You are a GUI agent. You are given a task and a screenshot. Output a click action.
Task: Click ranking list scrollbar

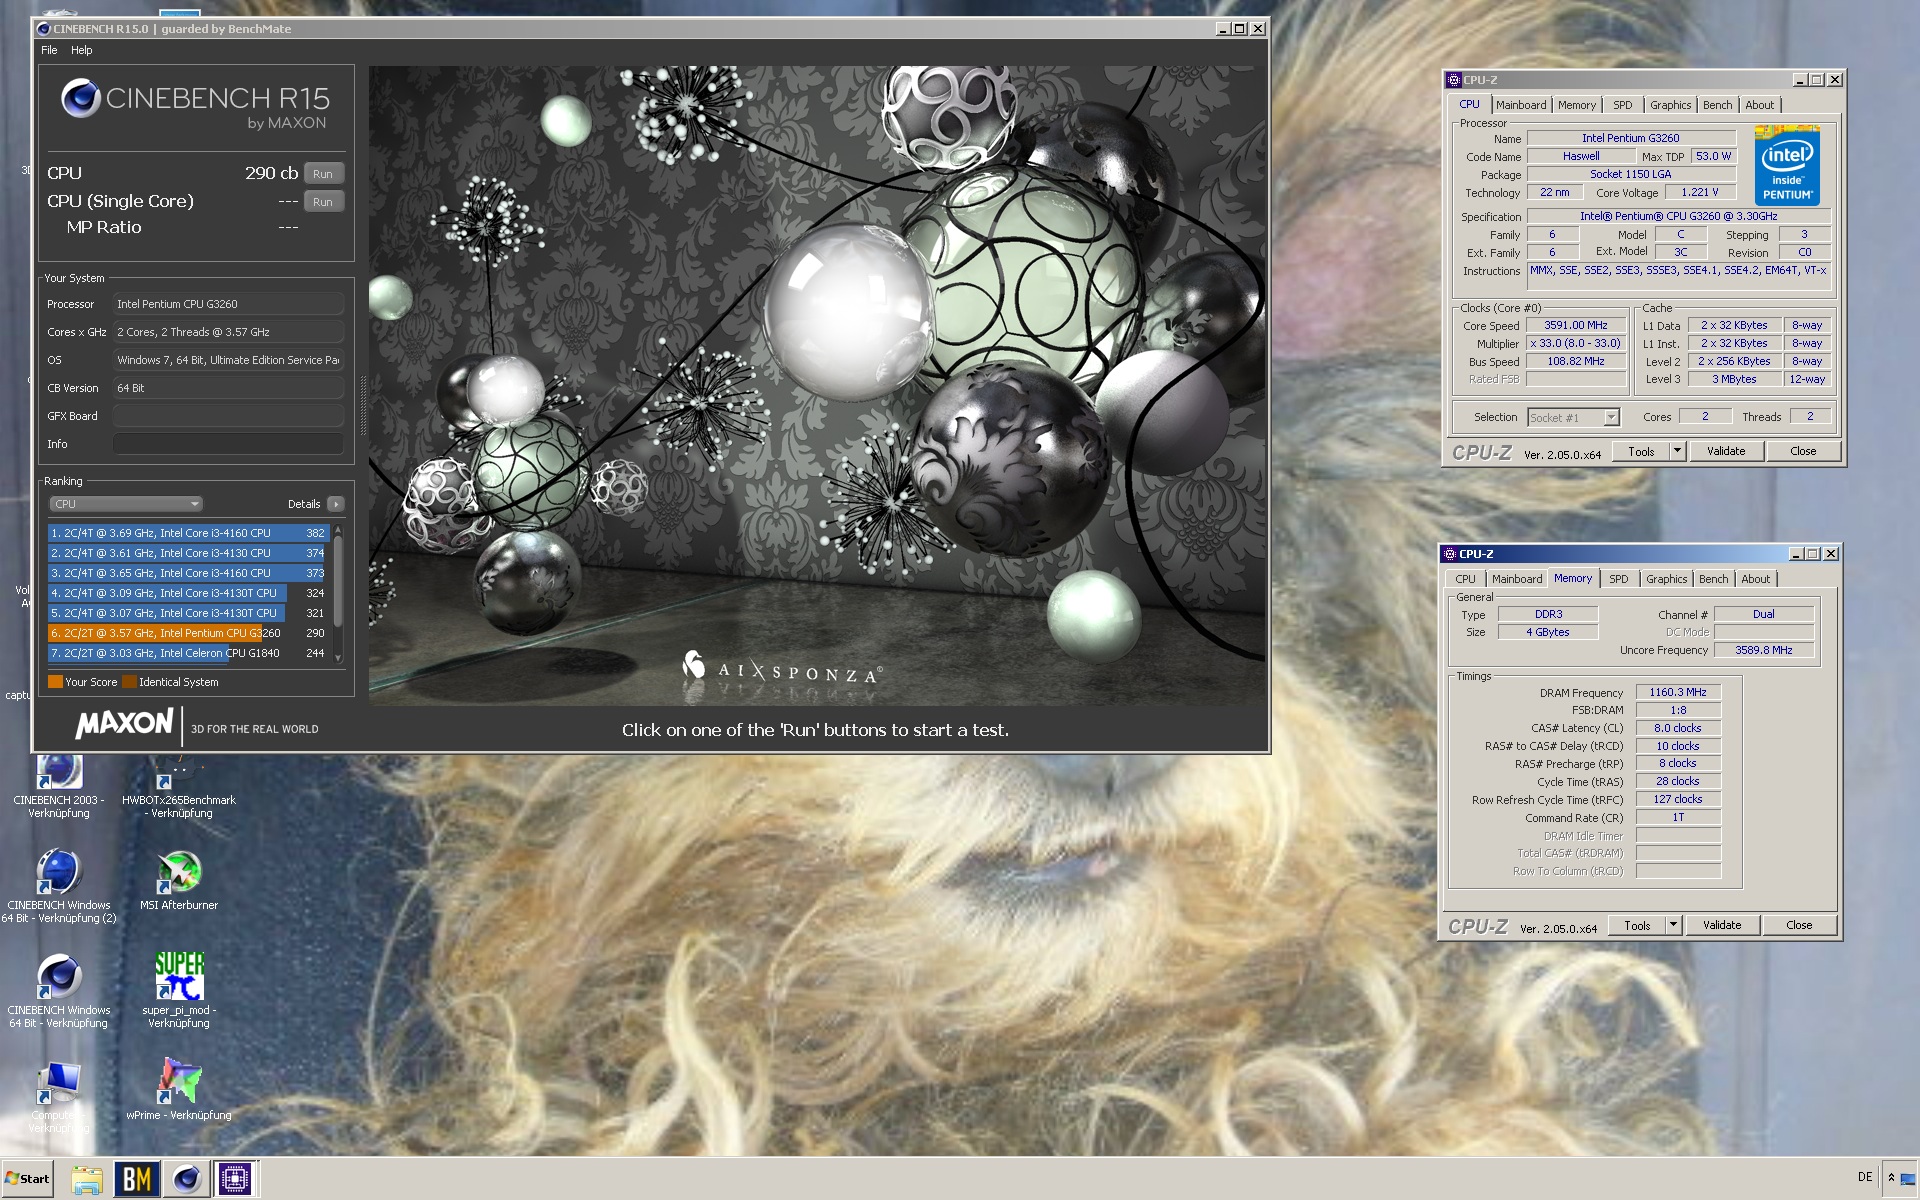pyautogui.click(x=338, y=582)
